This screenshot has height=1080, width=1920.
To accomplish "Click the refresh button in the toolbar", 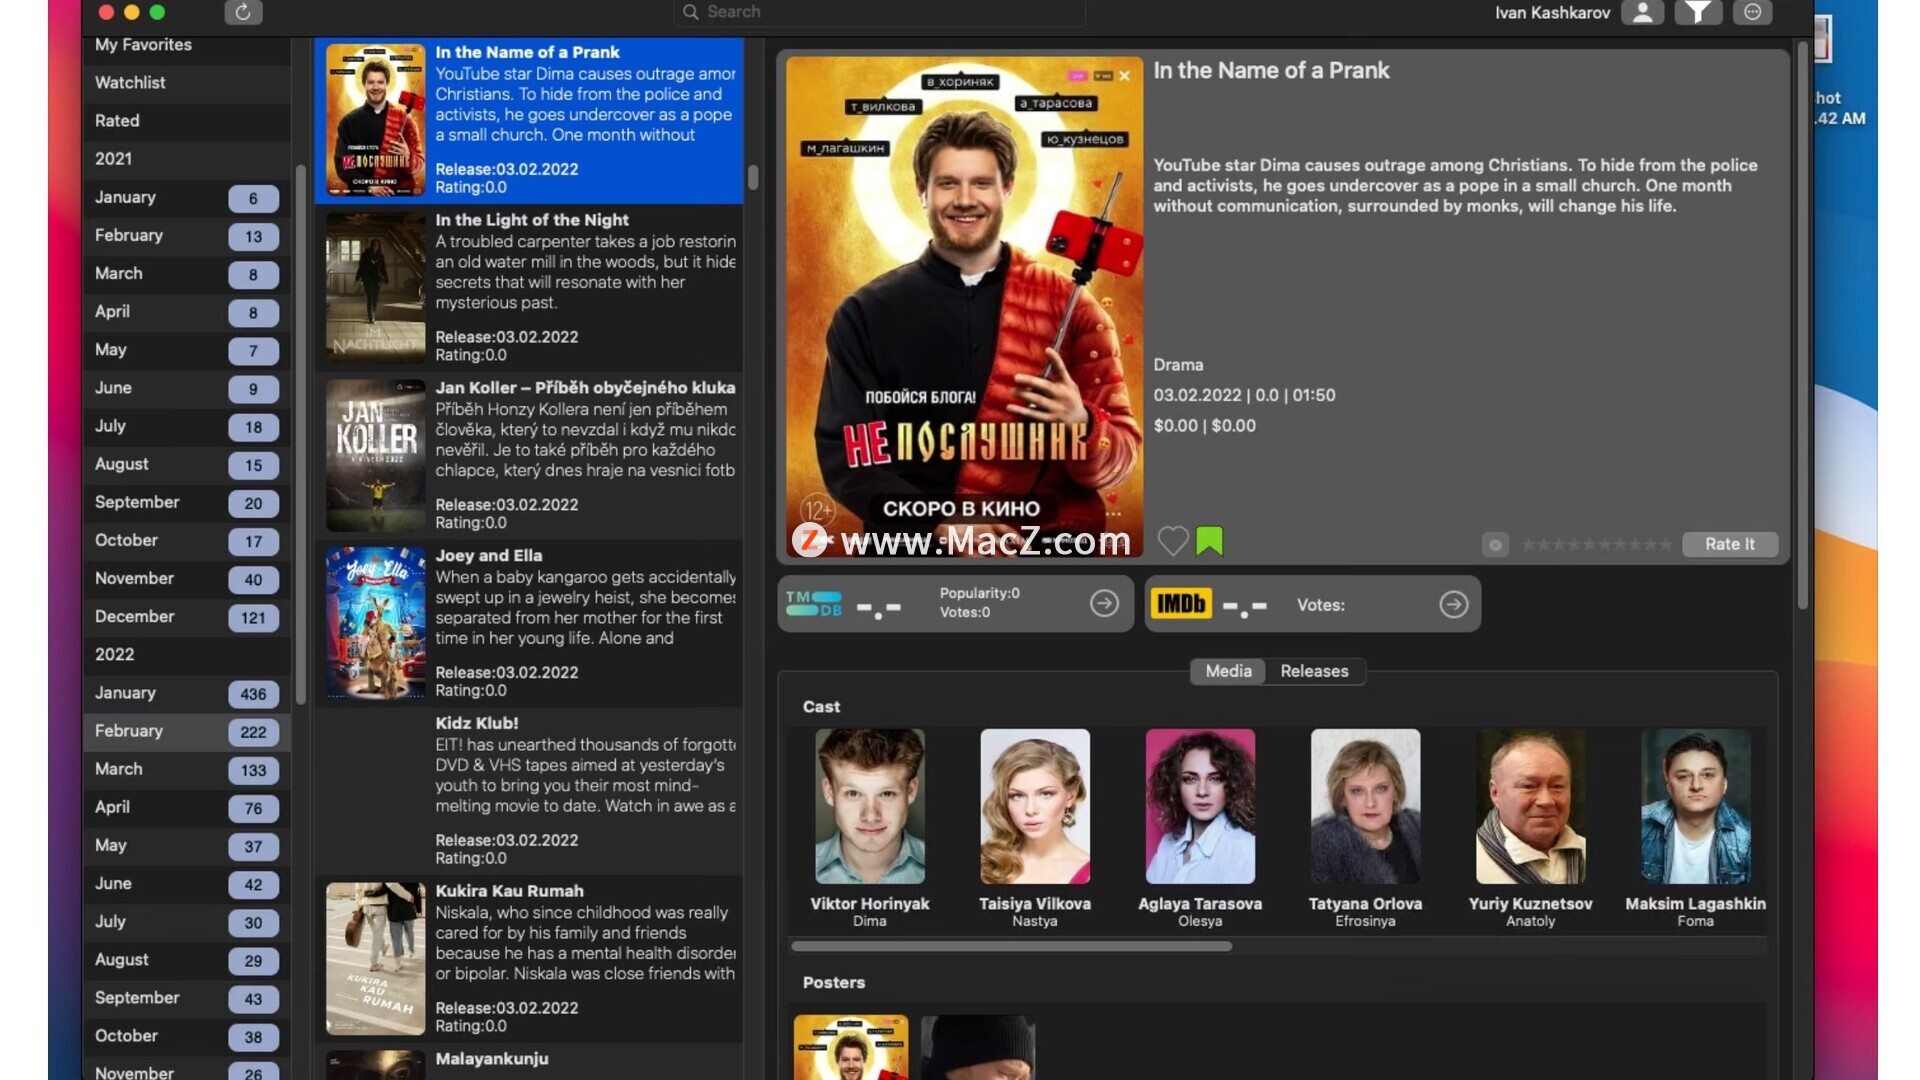I will [x=243, y=12].
